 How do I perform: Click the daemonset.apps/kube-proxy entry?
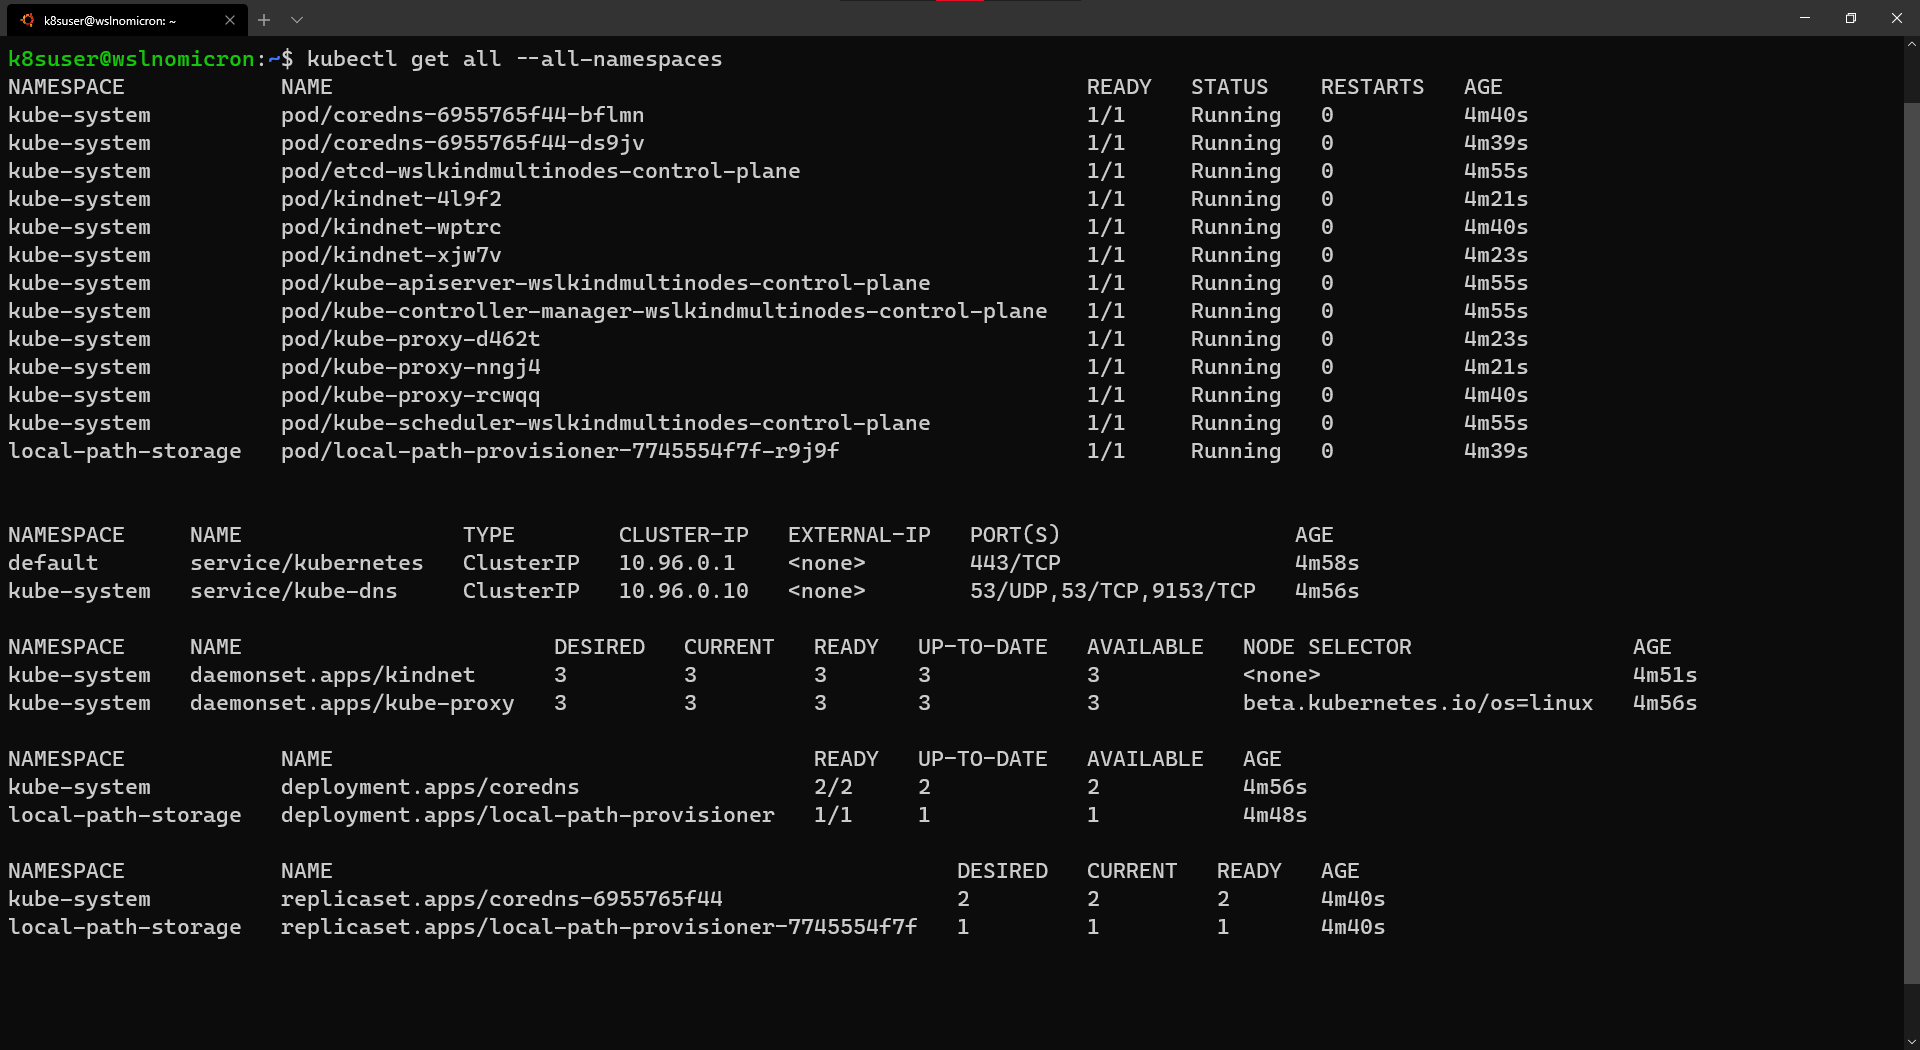click(x=351, y=703)
